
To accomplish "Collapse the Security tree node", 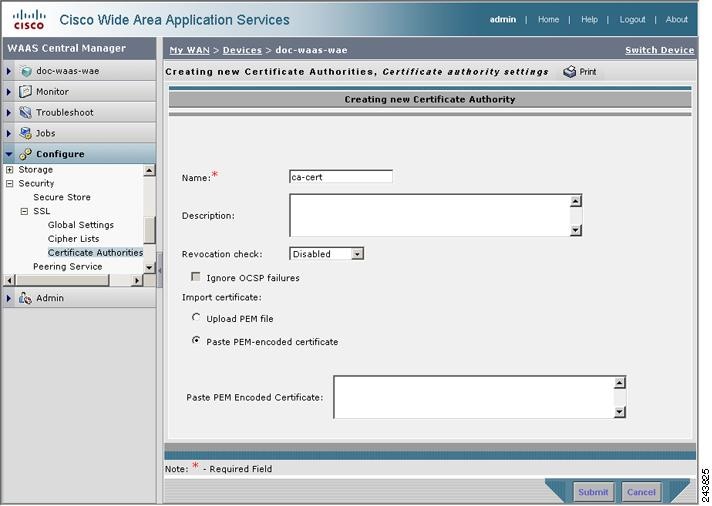I will pyautogui.click(x=10, y=184).
